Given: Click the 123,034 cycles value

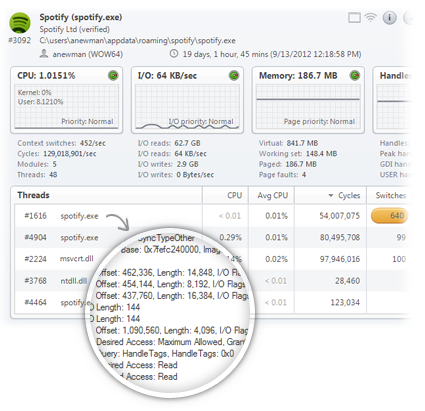Looking at the screenshot, I should point(345,302).
